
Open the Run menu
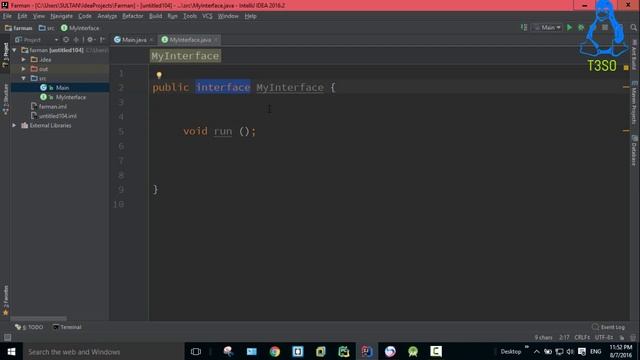[x=172, y=16]
